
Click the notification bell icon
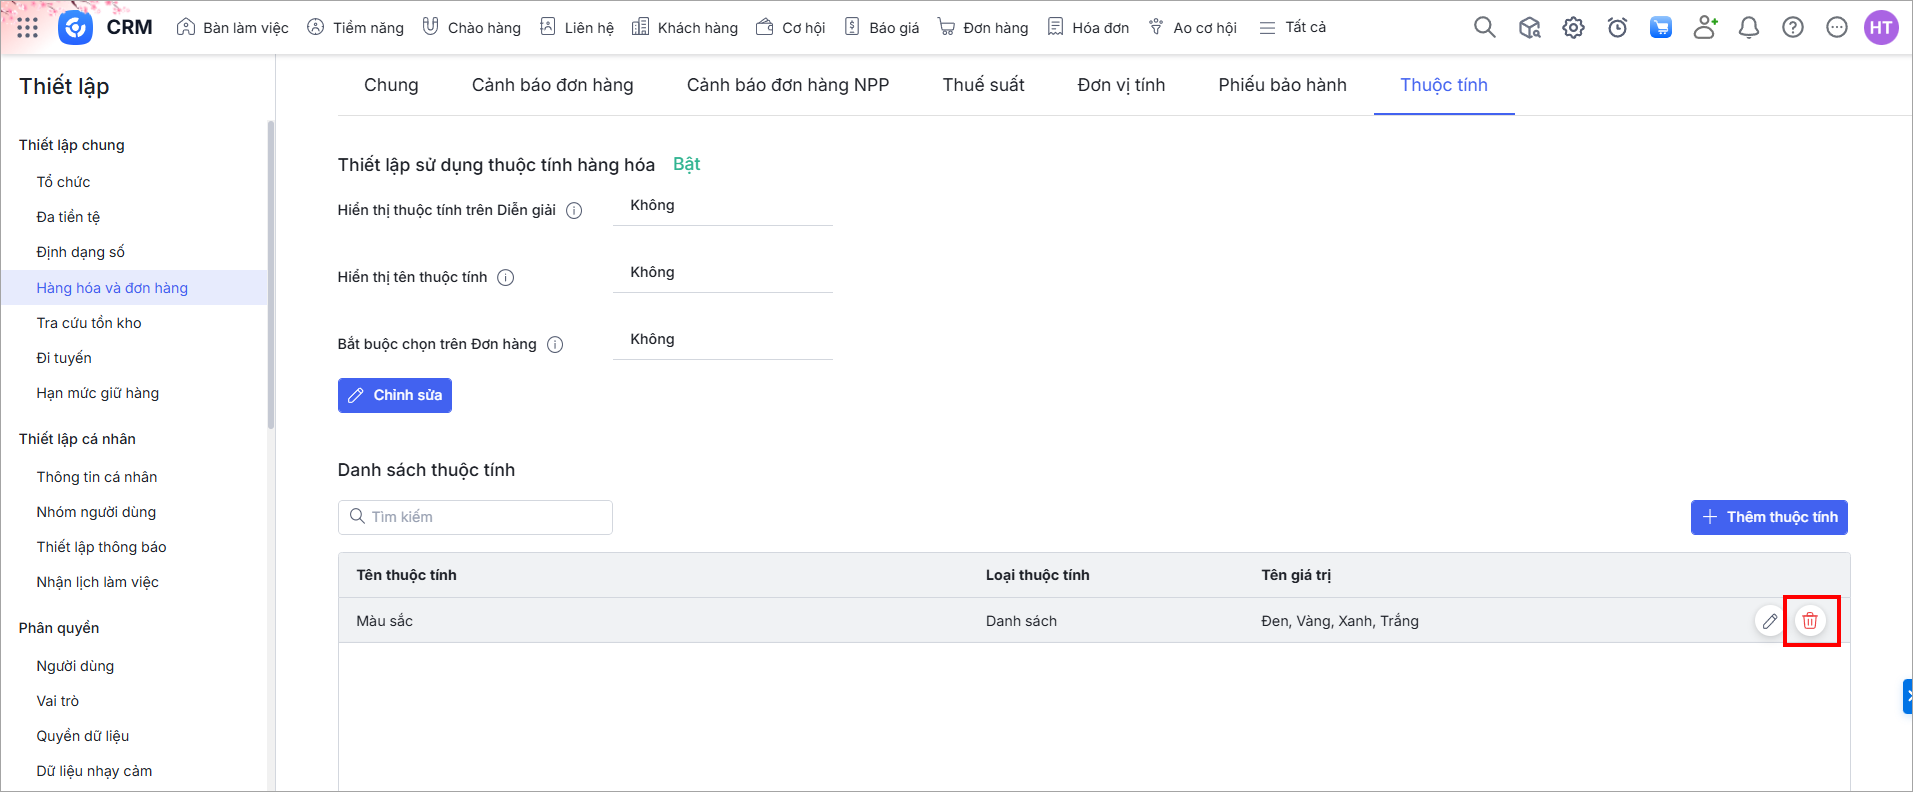(x=1748, y=28)
